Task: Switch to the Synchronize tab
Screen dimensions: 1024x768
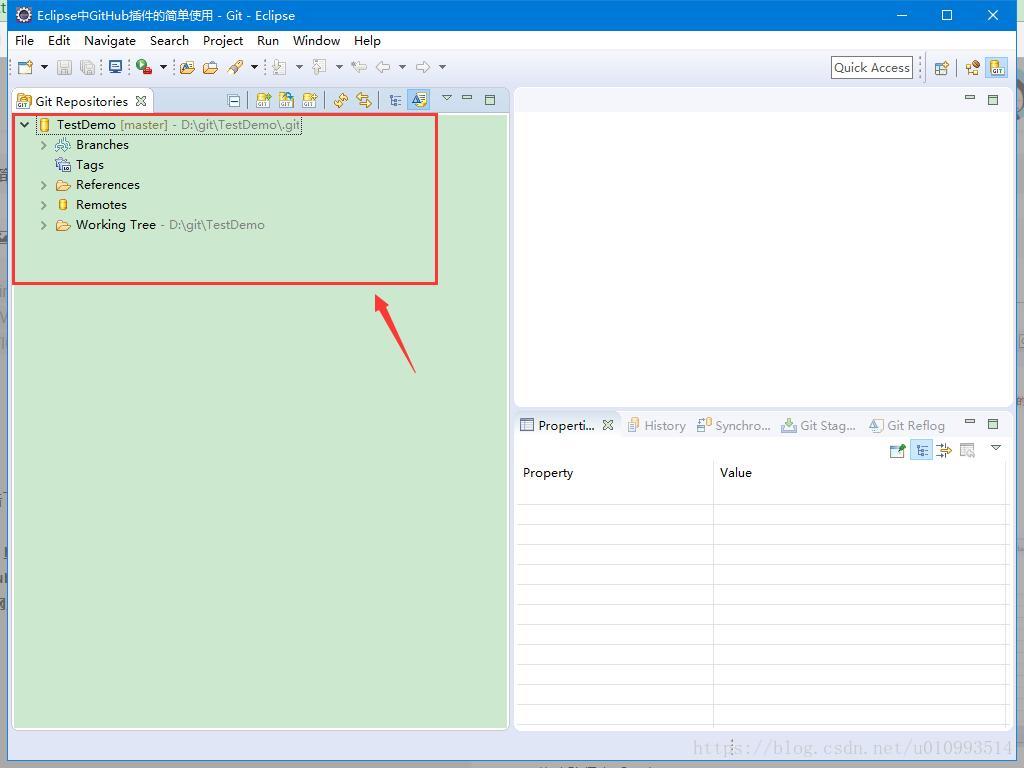Action: click(733, 426)
